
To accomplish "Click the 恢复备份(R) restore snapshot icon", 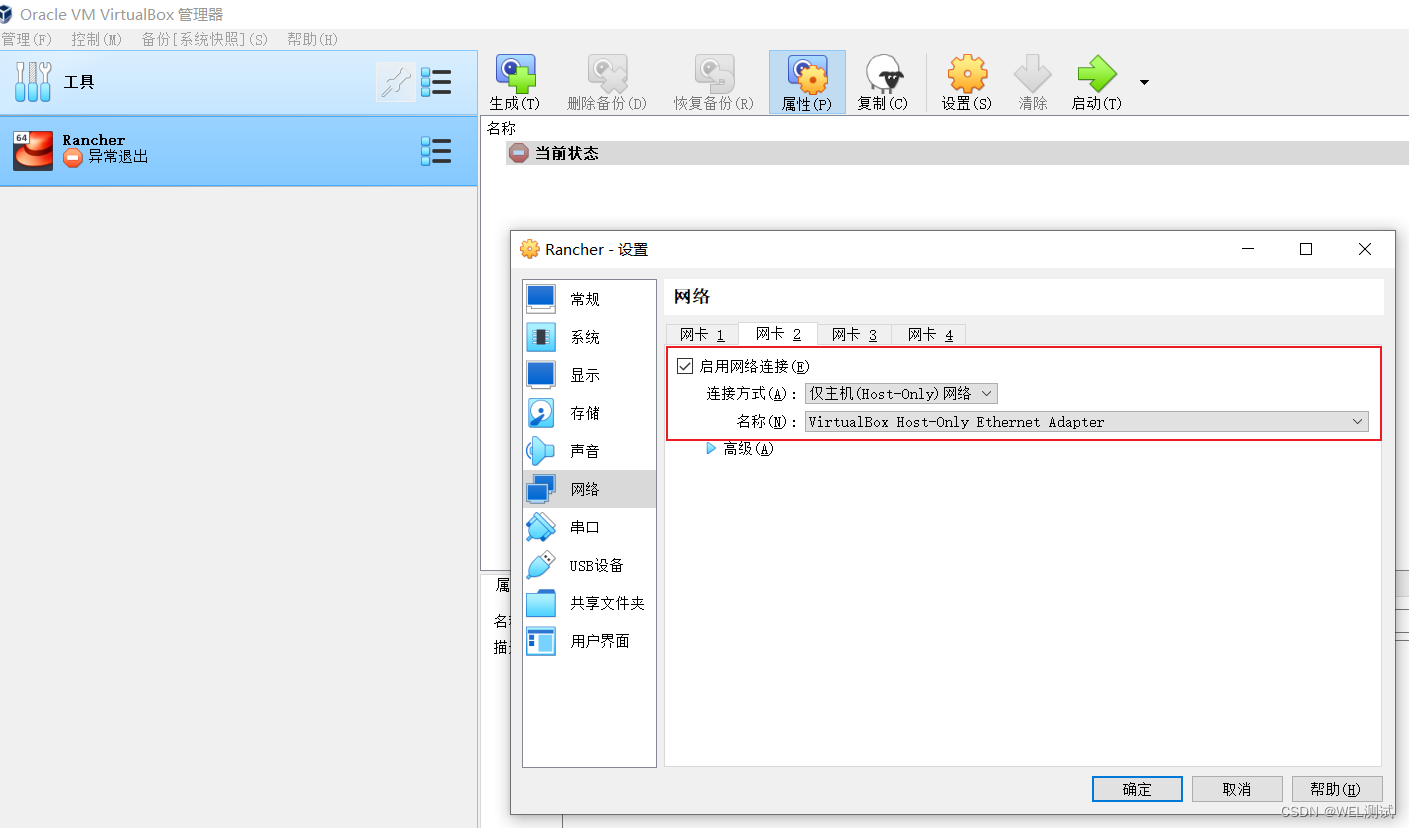I will (x=714, y=74).
